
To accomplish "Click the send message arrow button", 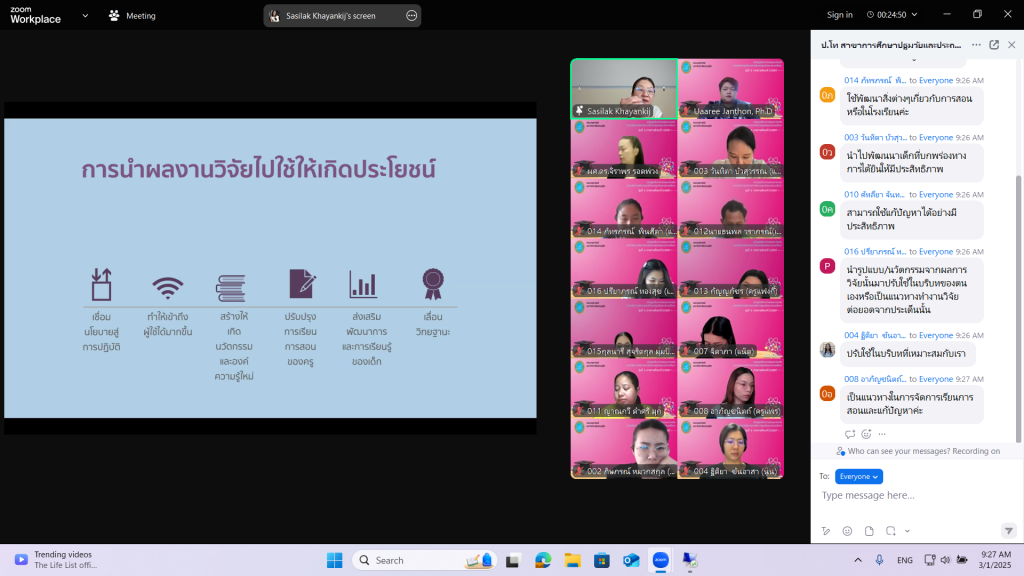I will click(1008, 530).
